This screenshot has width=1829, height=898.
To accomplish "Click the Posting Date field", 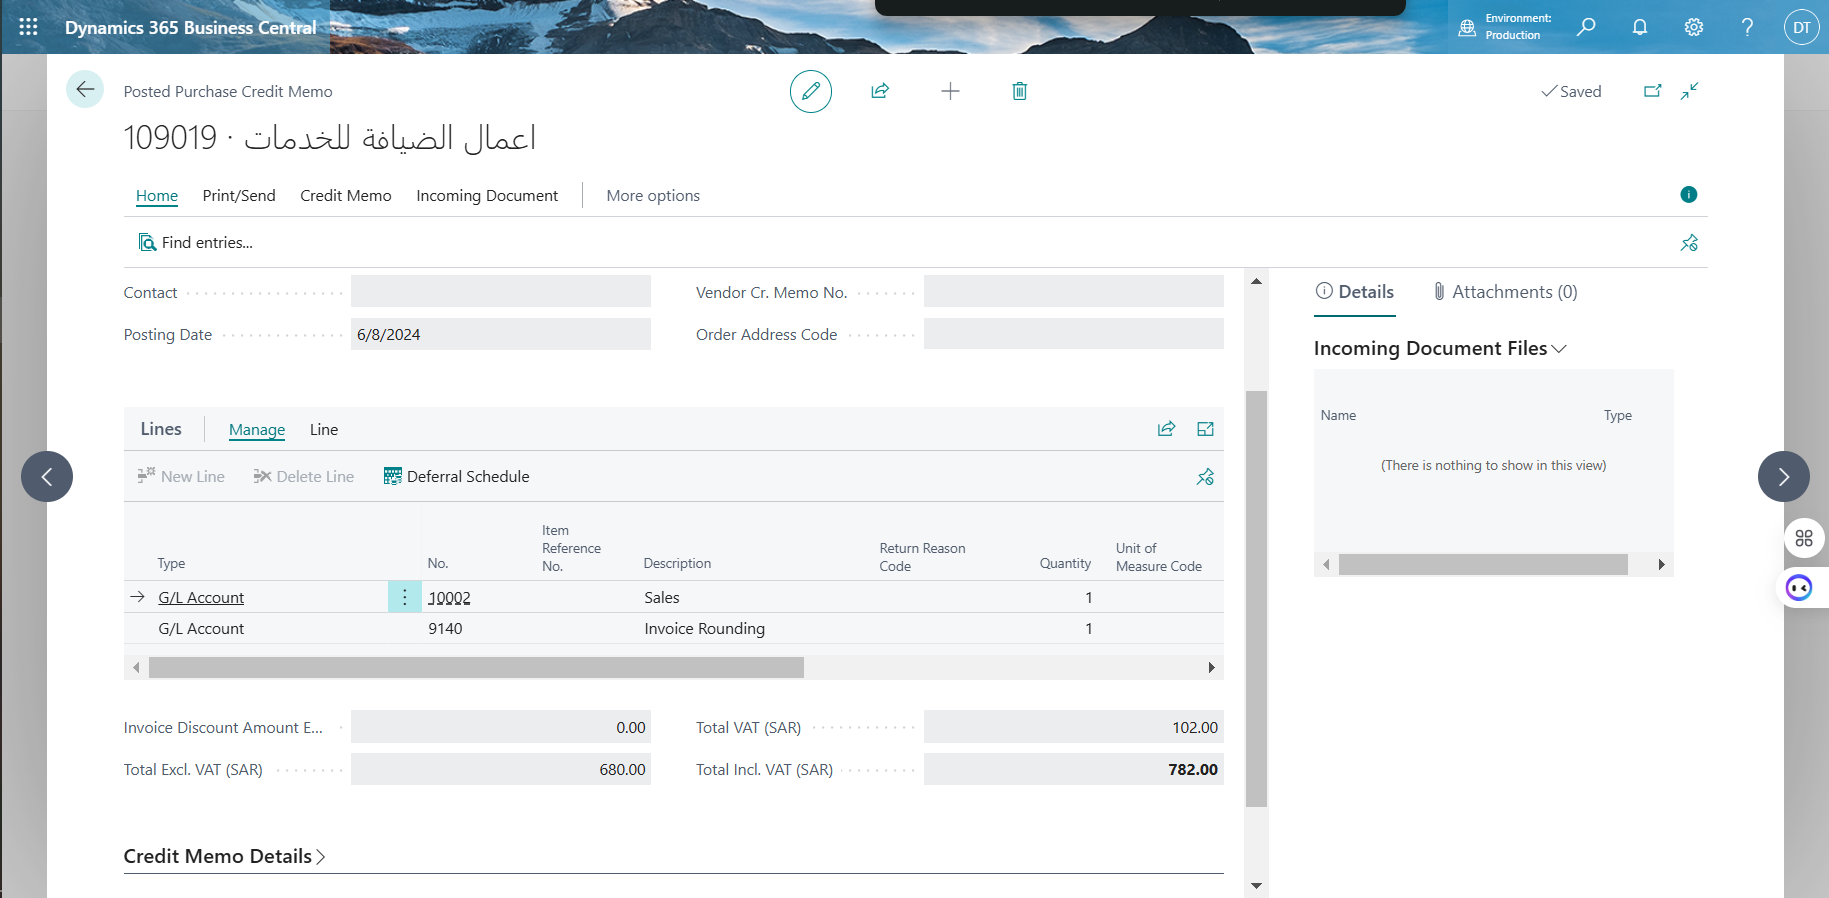I will pyautogui.click(x=501, y=334).
